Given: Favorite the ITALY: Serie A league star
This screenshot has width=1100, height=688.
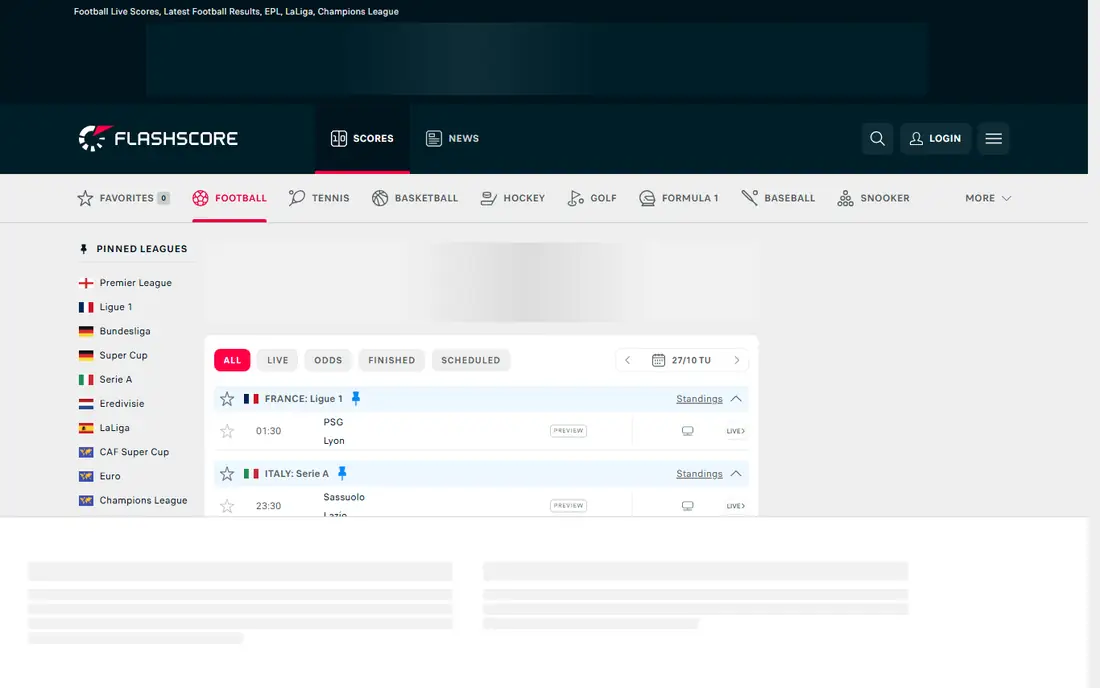Looking at the screenshot, I should [227, 474].
